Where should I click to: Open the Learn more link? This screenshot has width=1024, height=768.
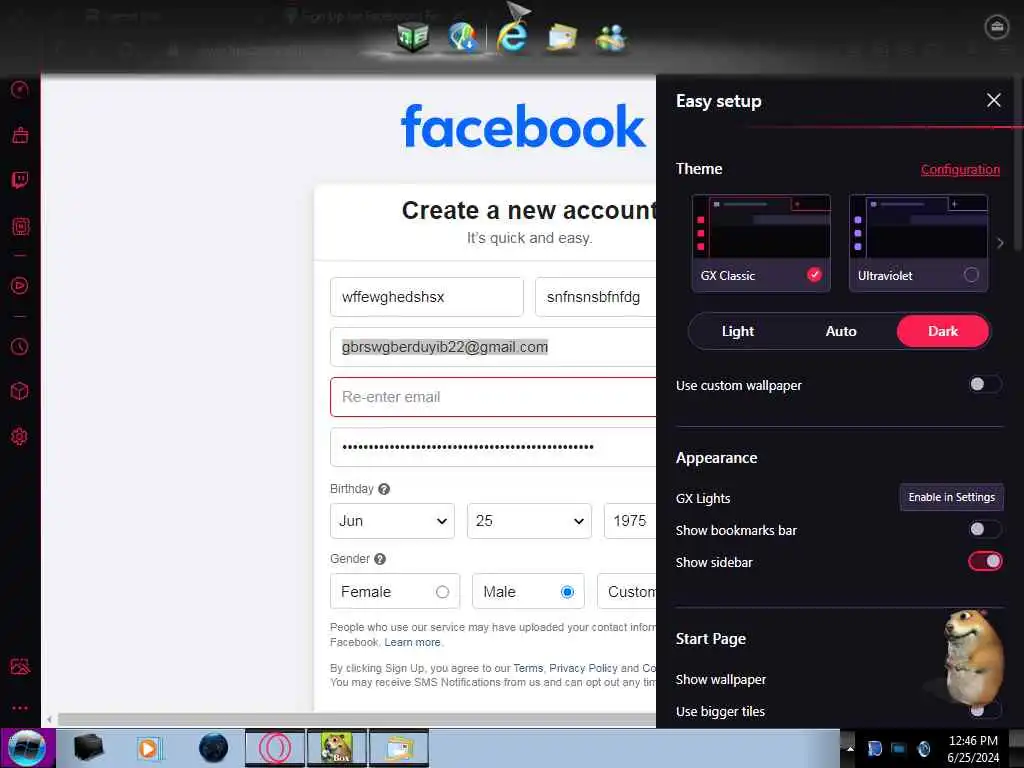[x=412, y=643]
